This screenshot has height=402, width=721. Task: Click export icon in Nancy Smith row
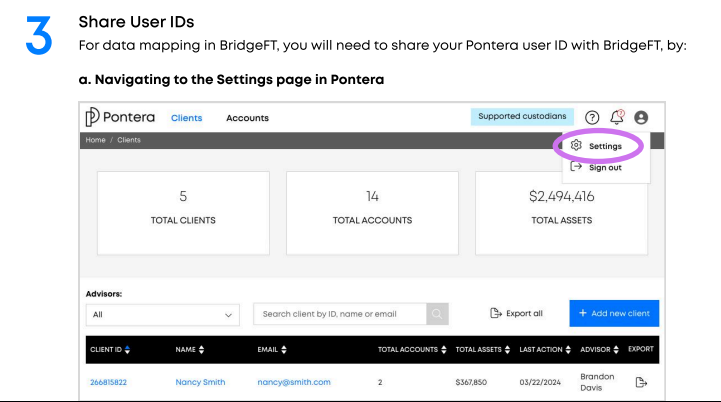[x=641, y=382]
